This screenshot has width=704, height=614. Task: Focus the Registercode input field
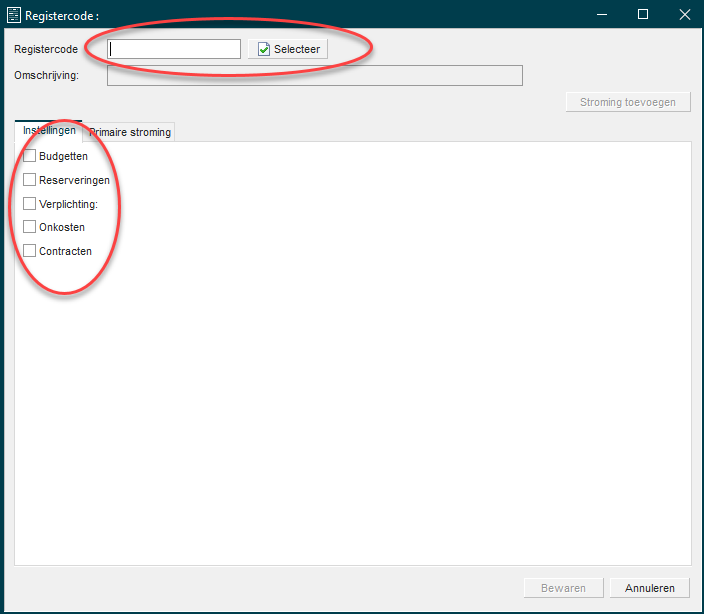coord(174,49)
